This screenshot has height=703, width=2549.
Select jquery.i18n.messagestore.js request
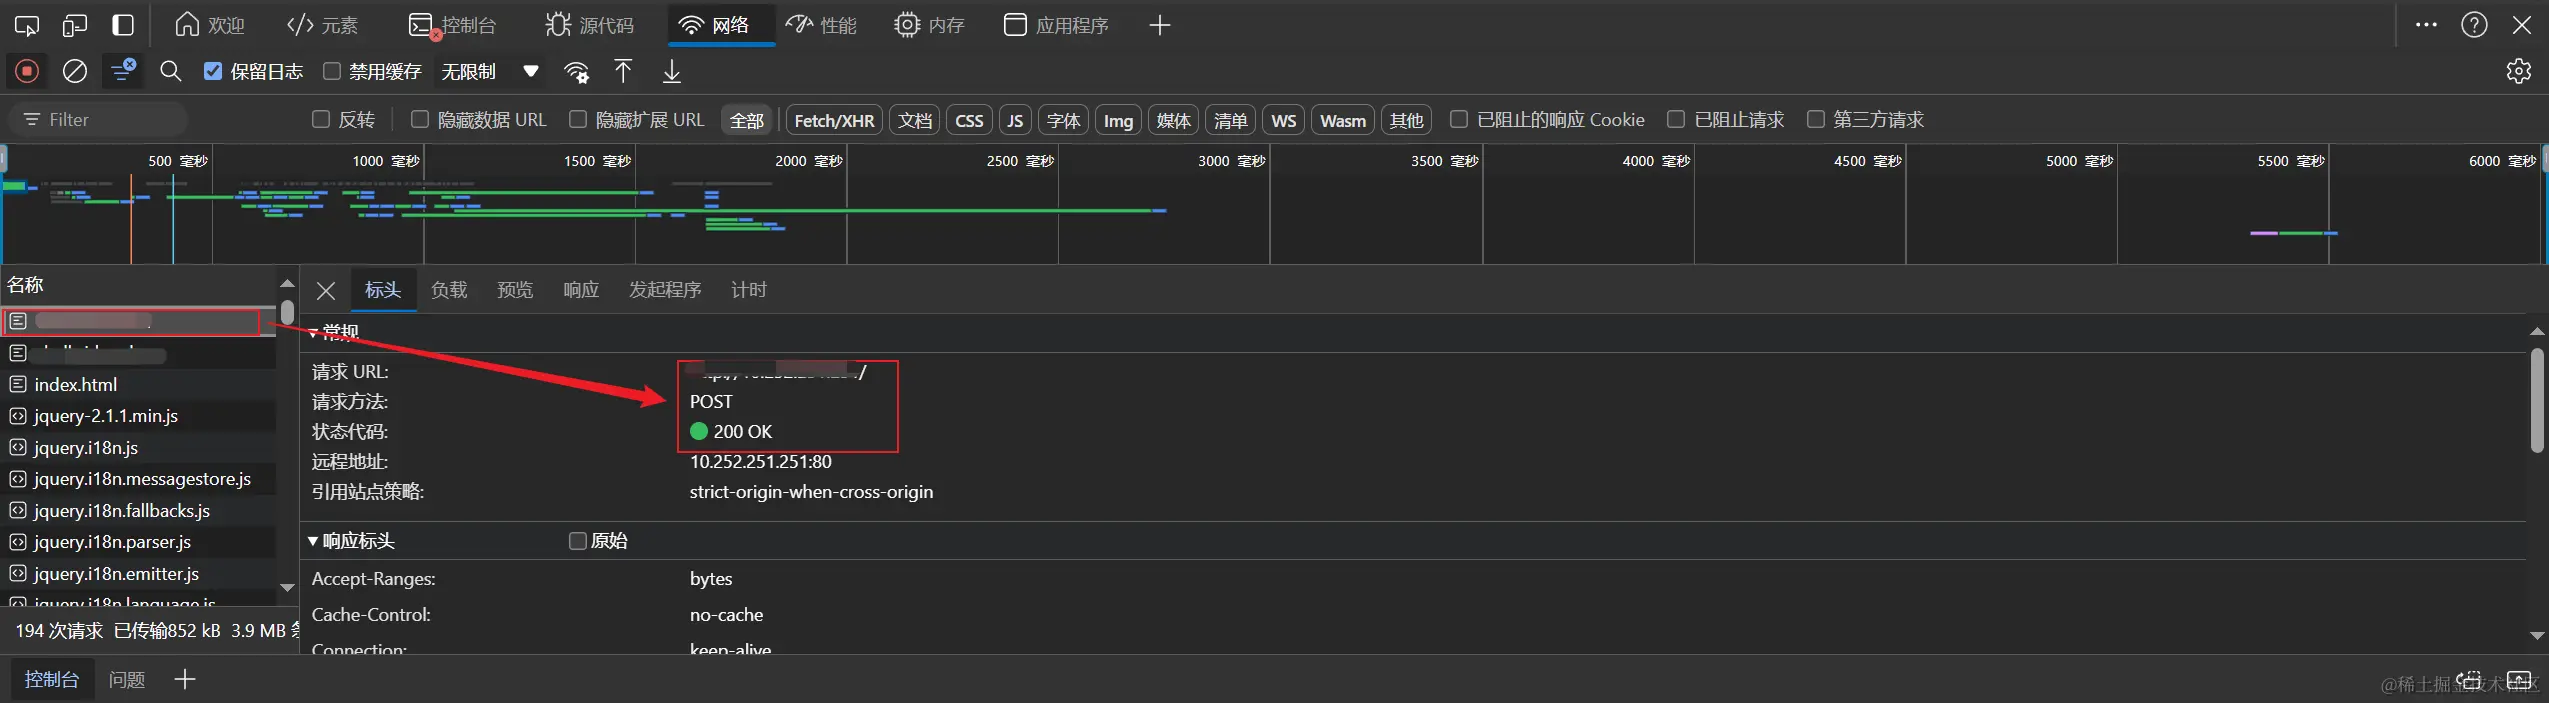[138, 479]
